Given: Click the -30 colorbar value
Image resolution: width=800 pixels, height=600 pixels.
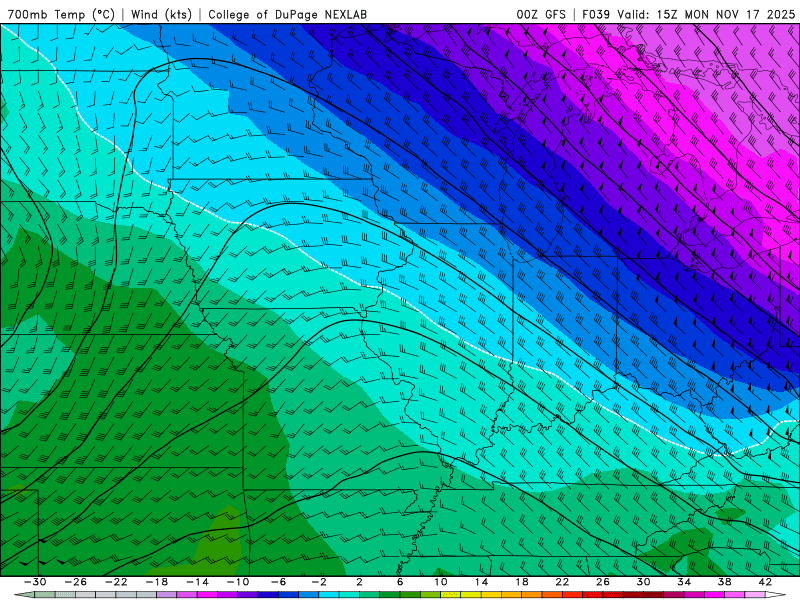Looking at the screenshot, I should 35,582.
